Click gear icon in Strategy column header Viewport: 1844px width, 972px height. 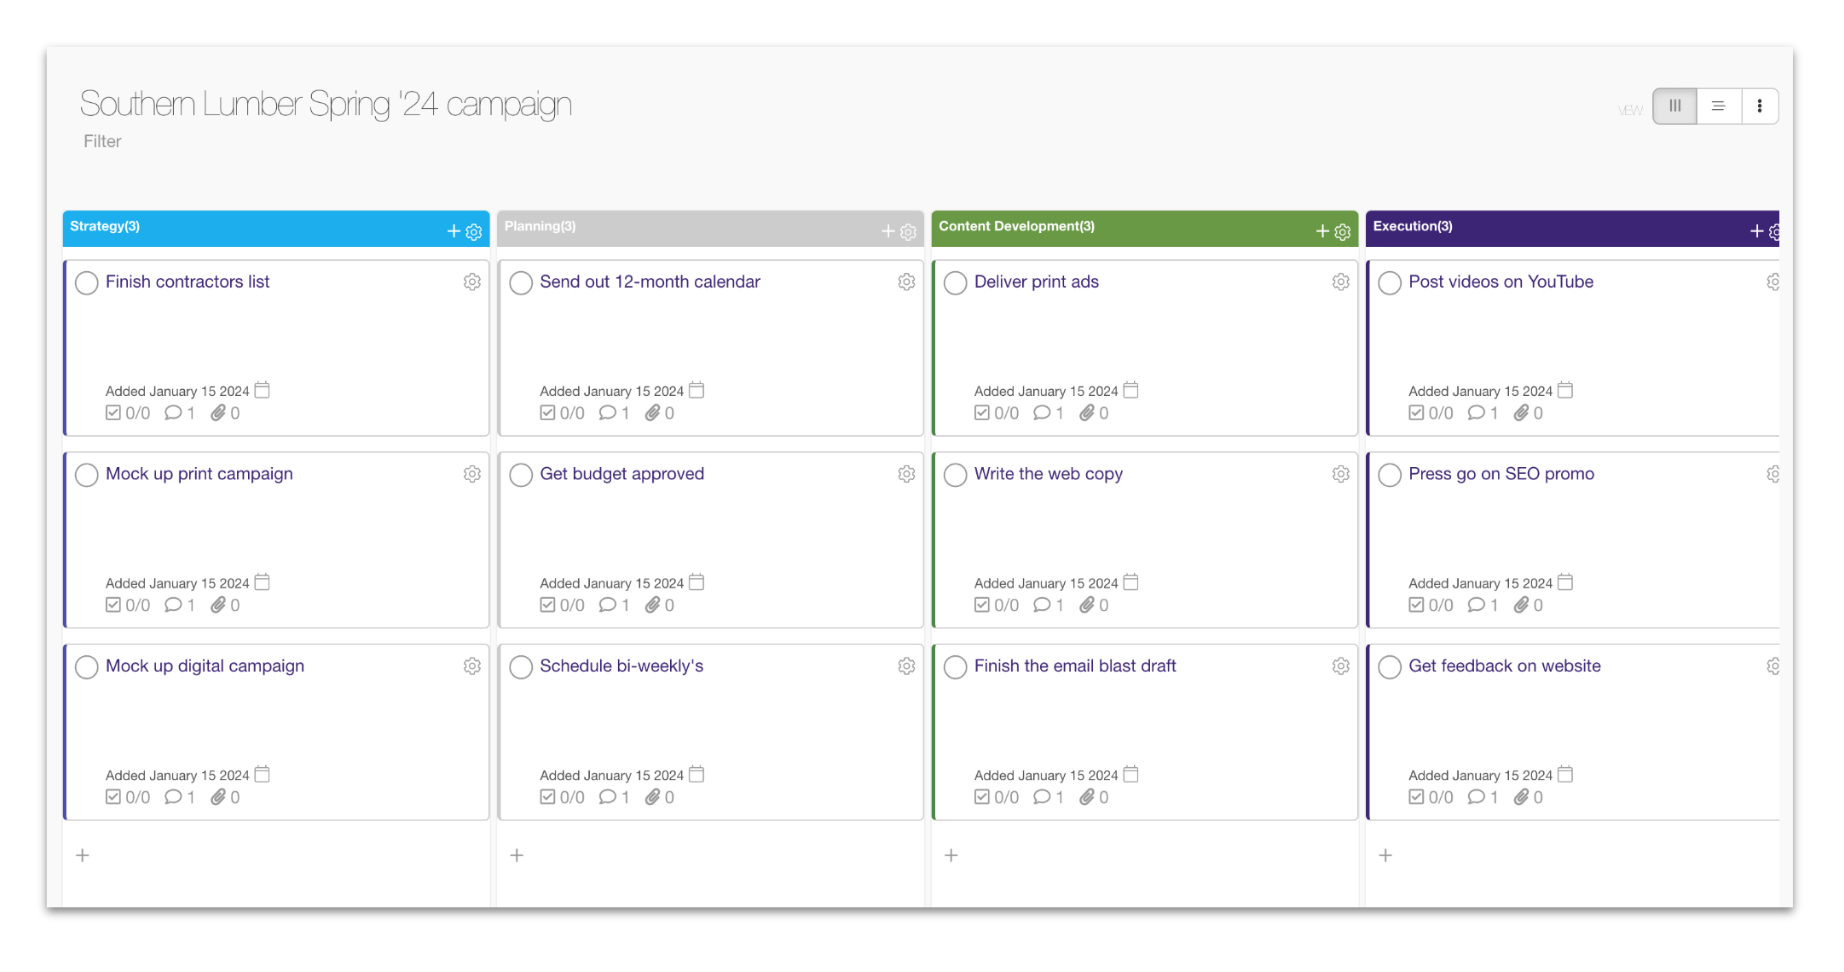click(474, 232)
